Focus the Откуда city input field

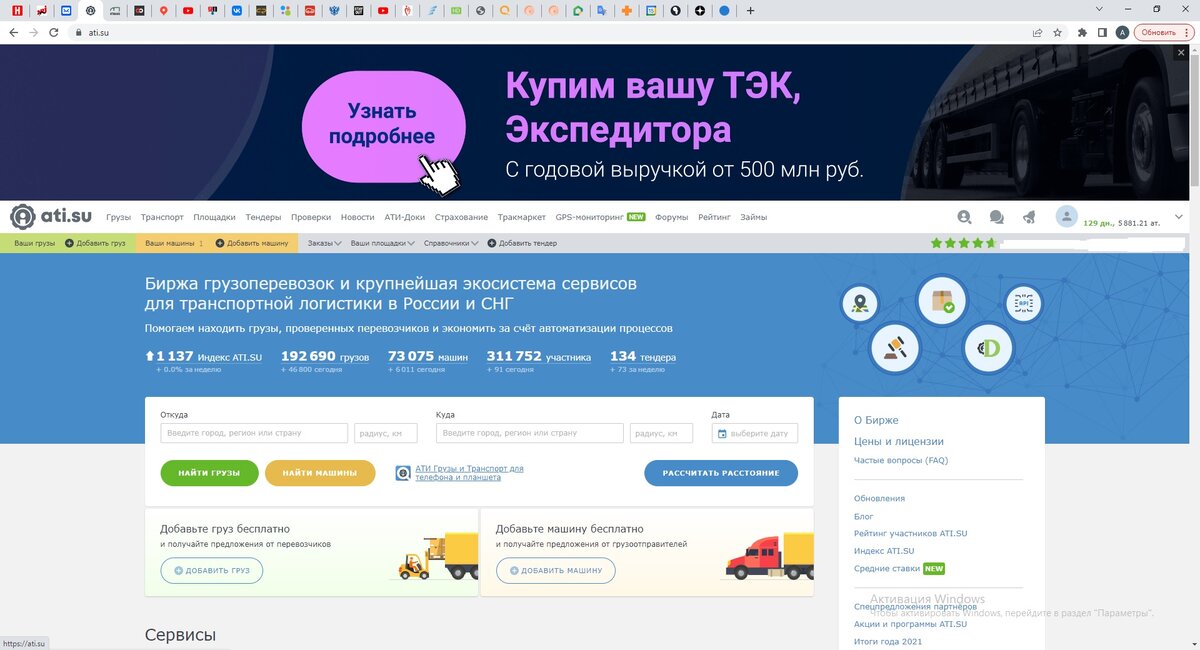(254, 433)
